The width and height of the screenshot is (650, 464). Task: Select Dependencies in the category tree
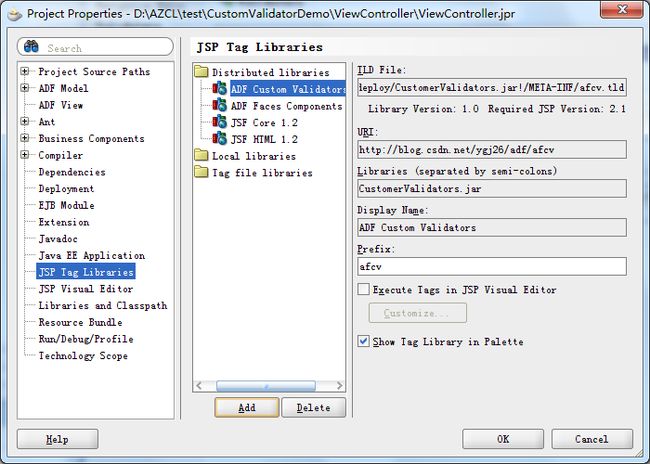click(72, 172)
